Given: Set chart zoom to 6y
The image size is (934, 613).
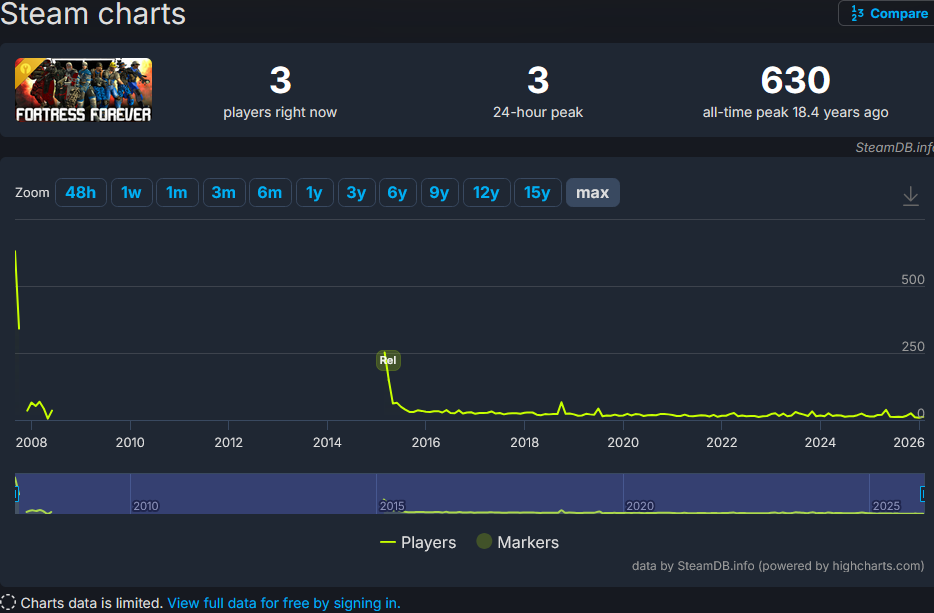Looking at the screenshot, I should (x=397, y=192).
